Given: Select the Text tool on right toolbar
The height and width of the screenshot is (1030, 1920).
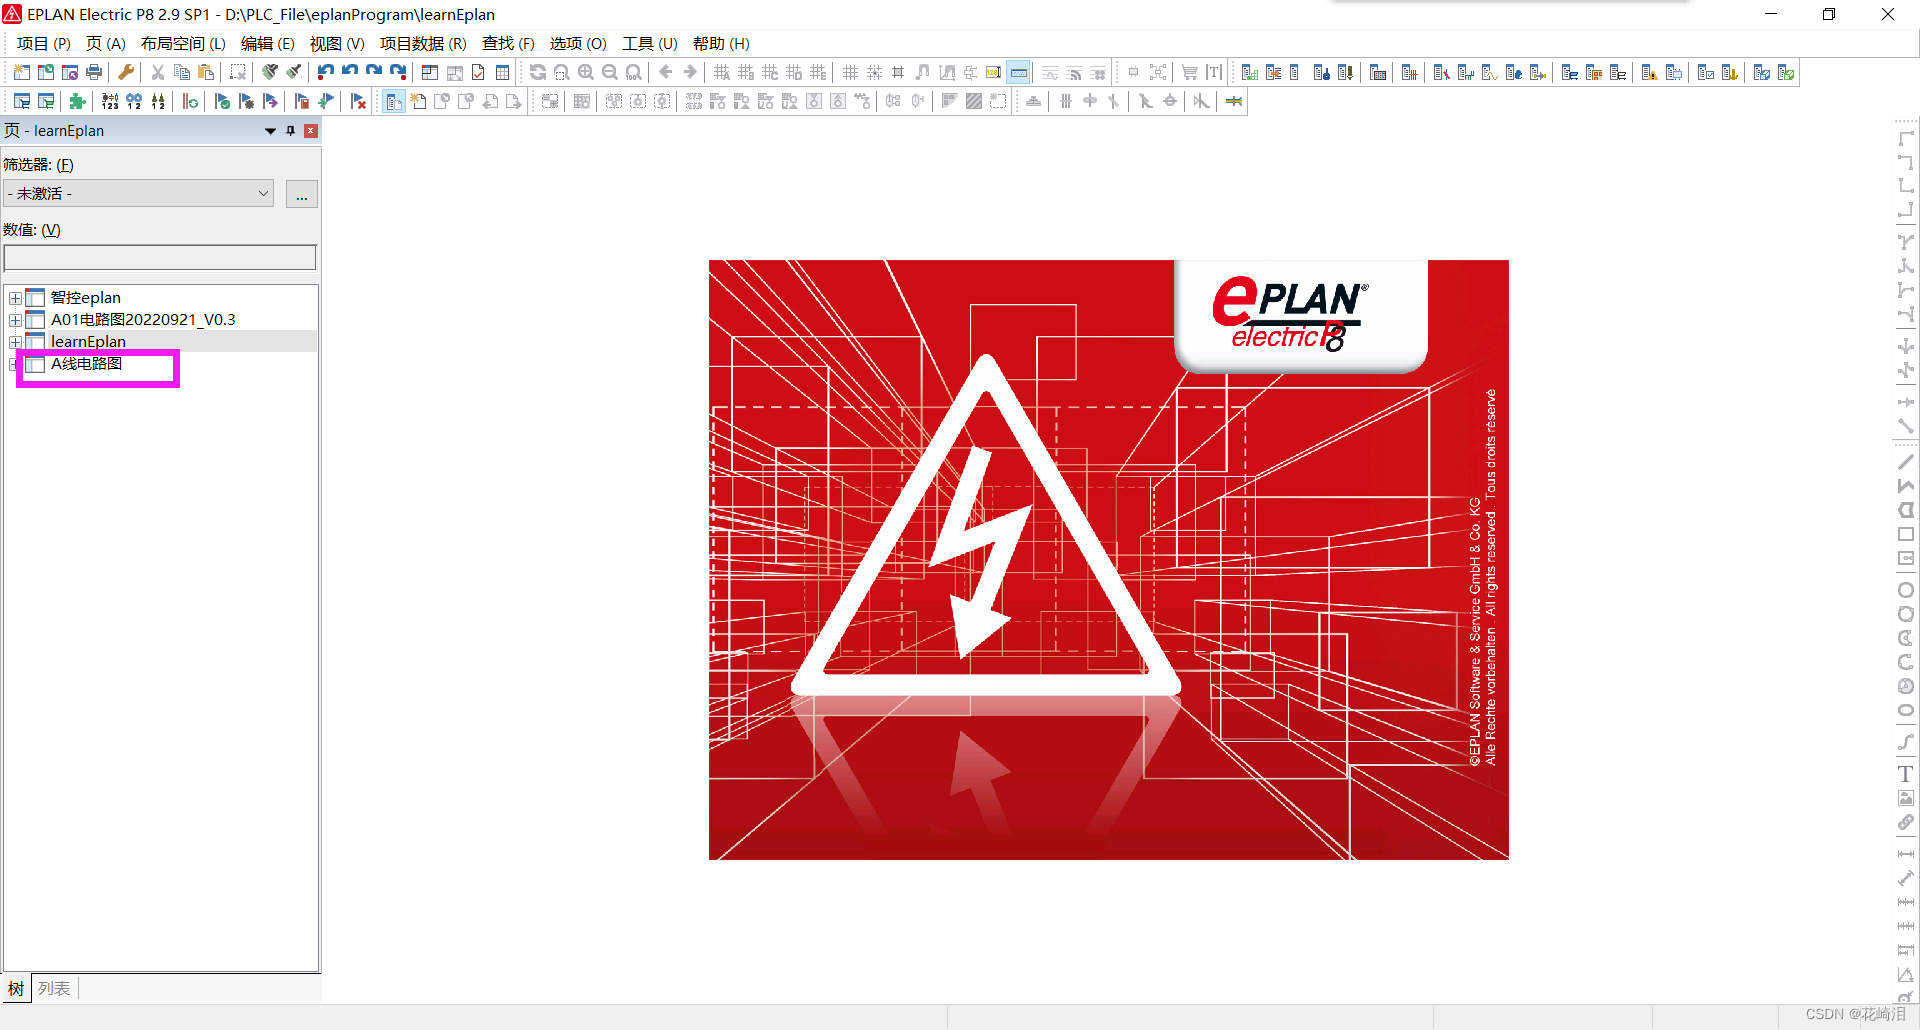Looking at the screenshot, I should [1906, 774].
